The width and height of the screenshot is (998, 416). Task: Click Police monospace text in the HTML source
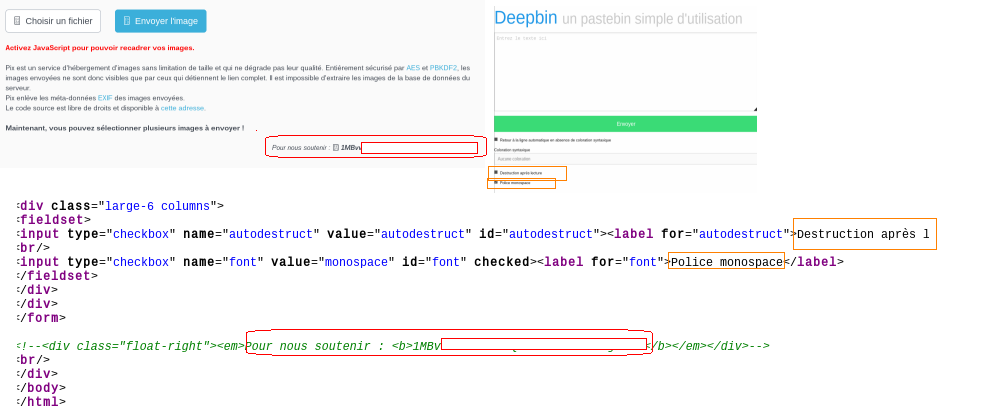tap(727, 262)
